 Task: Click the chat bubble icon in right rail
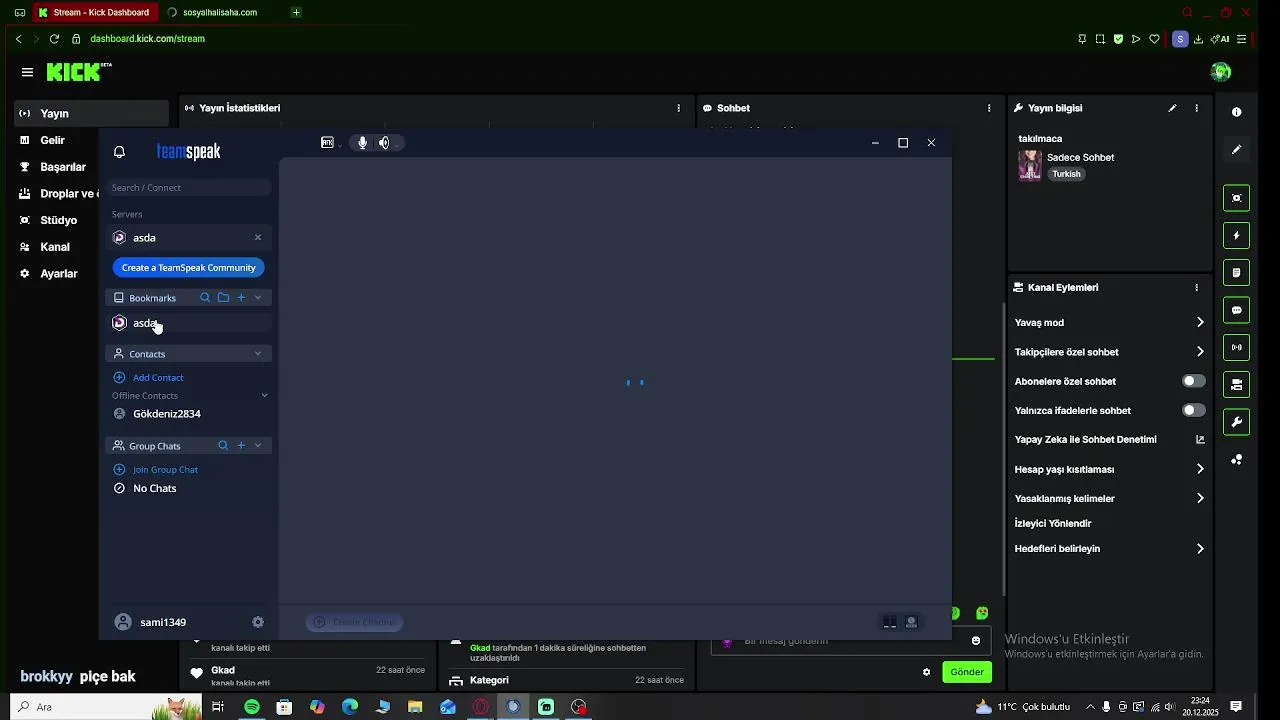tap(1237, 310)
